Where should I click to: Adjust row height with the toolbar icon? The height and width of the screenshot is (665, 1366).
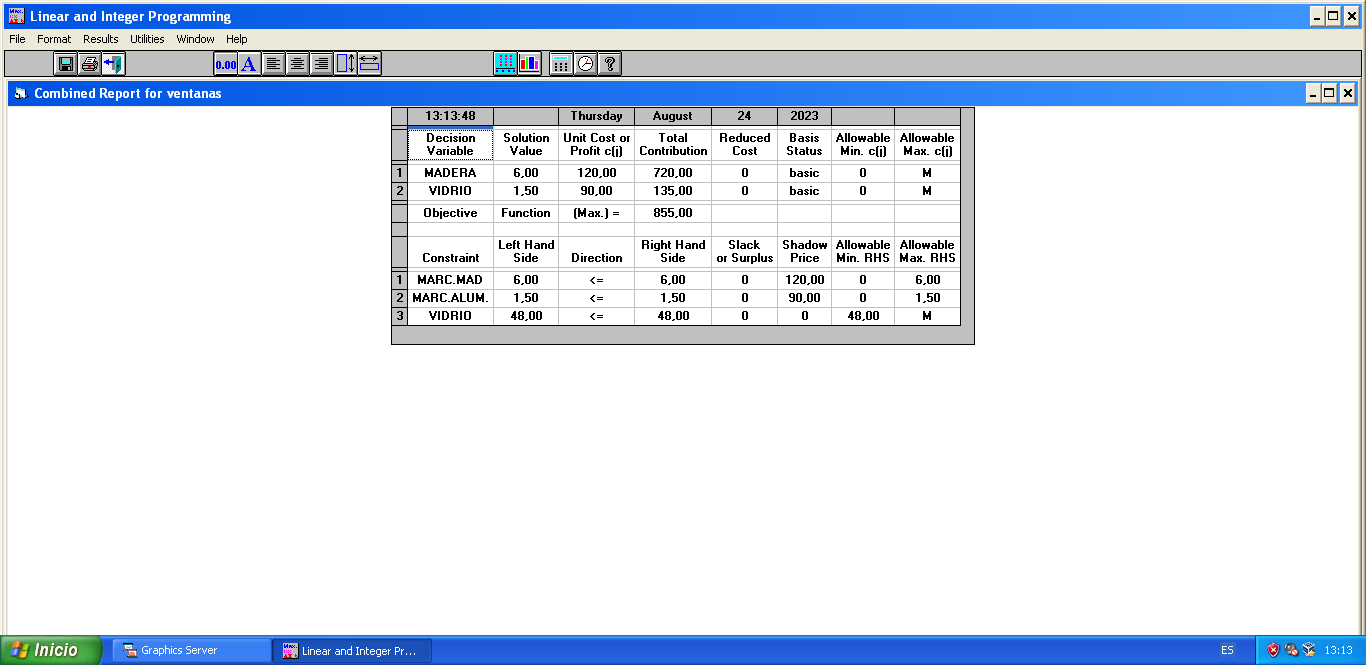345,64
